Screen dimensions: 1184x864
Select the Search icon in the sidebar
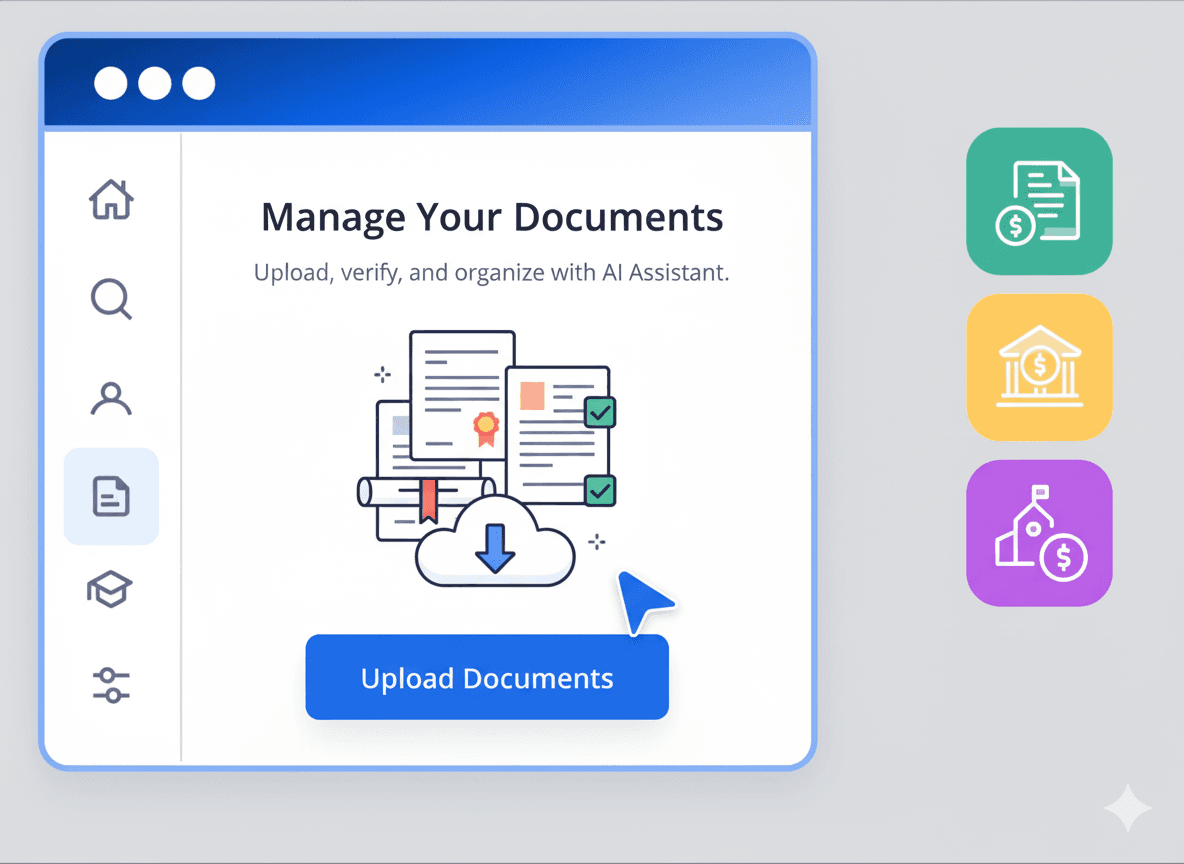[111, 299]
